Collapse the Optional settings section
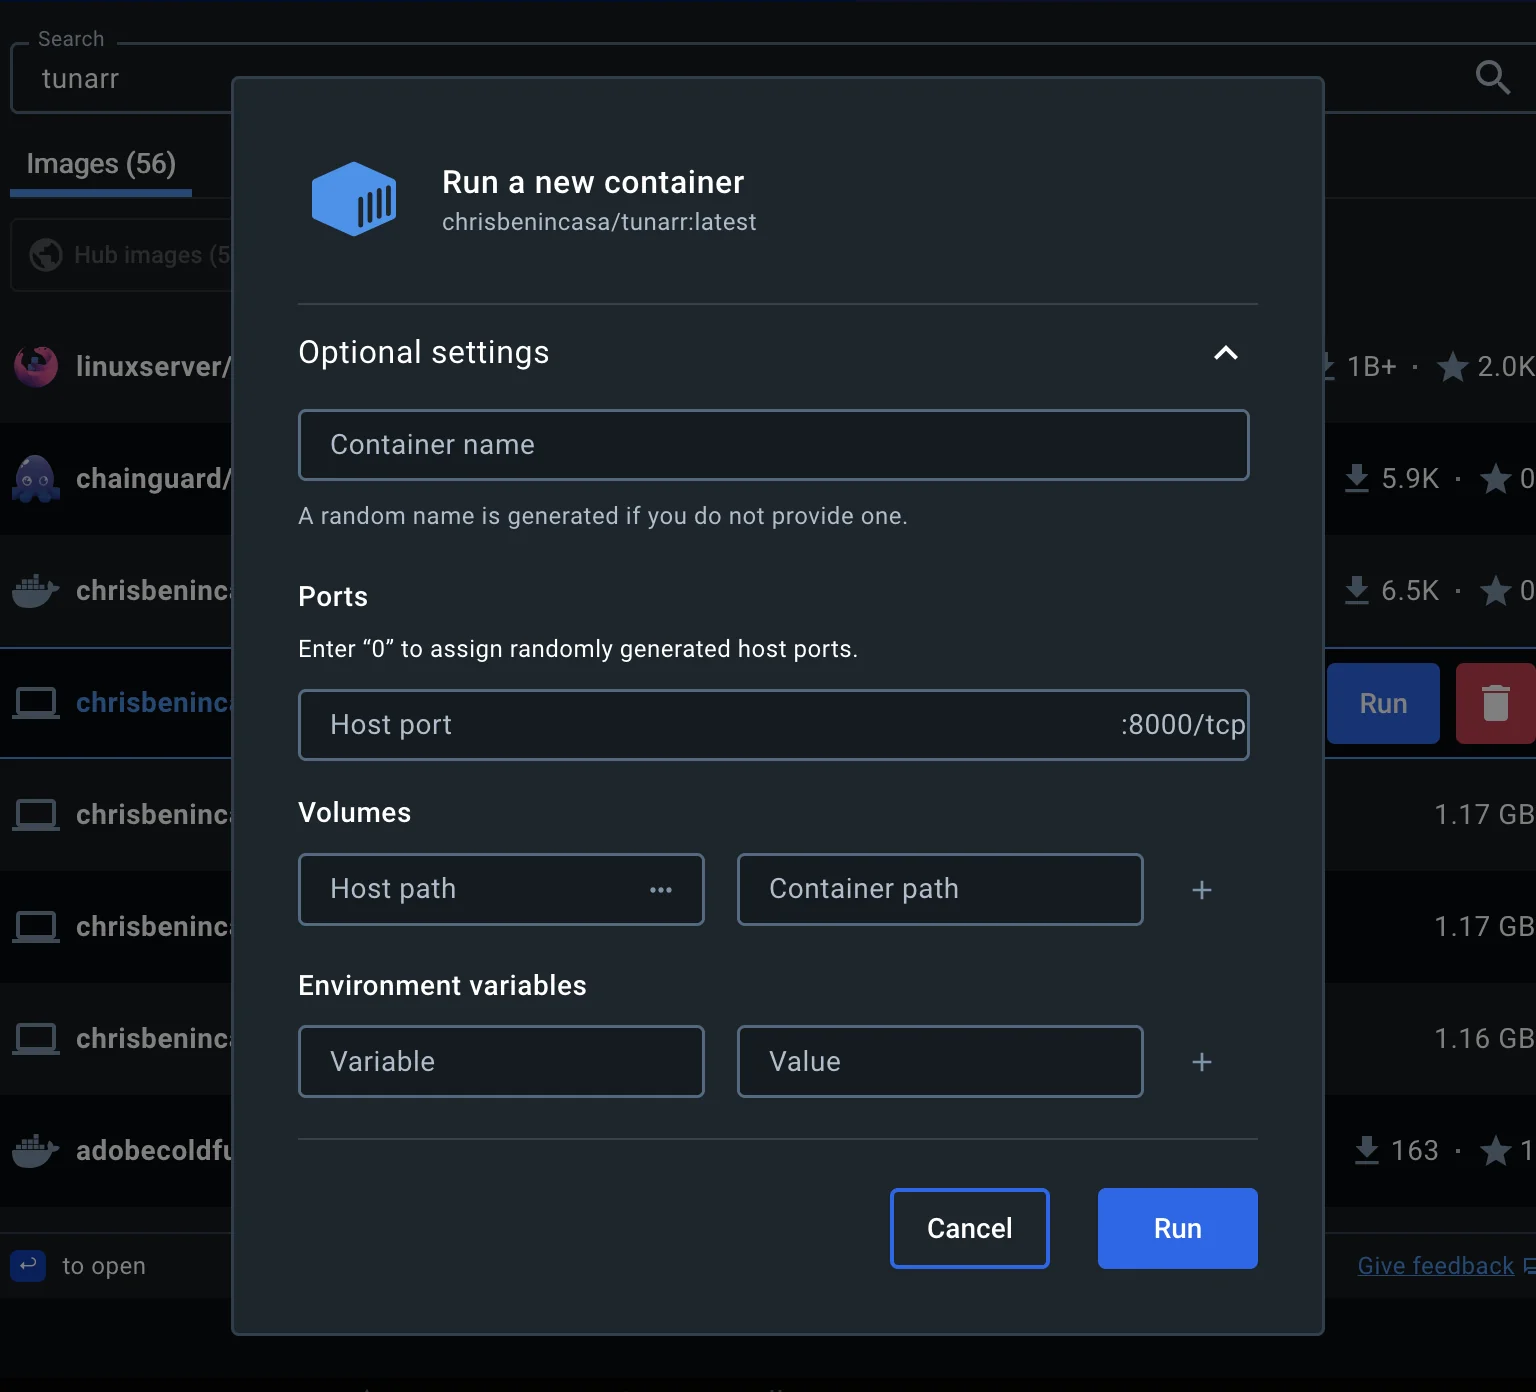 pos(1225,353)
